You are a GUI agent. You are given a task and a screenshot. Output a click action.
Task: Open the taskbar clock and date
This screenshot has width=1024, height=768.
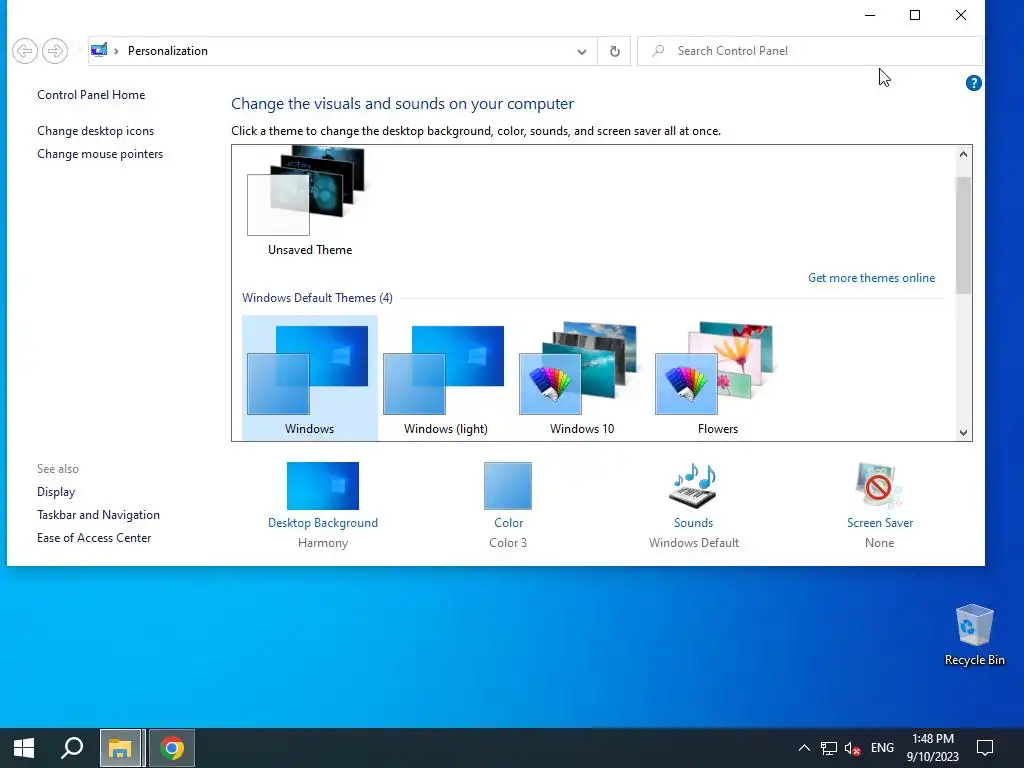933,748
